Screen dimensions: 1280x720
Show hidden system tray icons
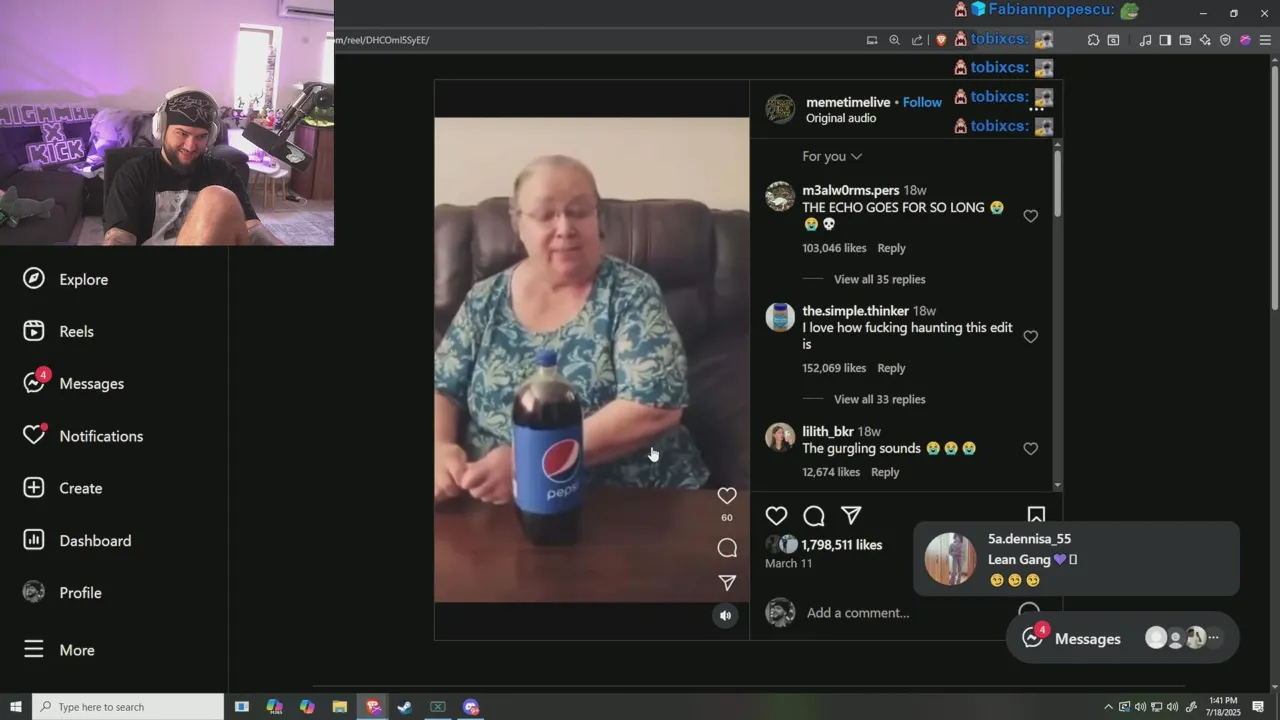coord(1108,707)
